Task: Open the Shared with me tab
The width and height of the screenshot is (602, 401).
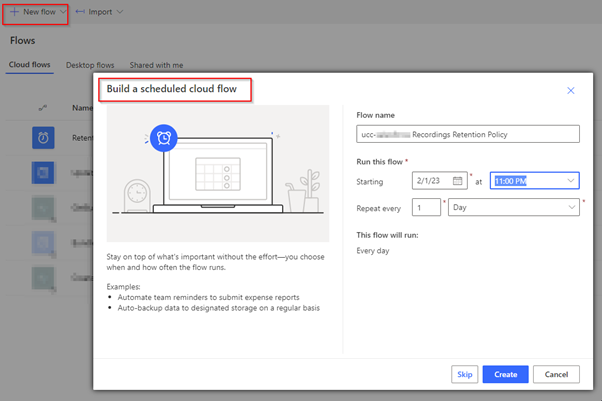Action: pos(156,65)
